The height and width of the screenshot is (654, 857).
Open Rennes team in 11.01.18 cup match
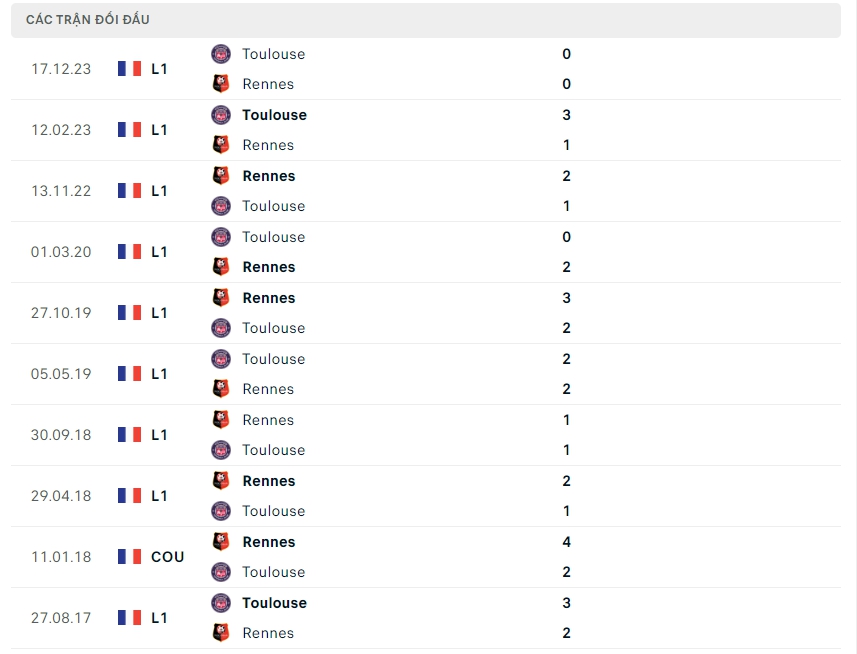[x=268, y=542]
